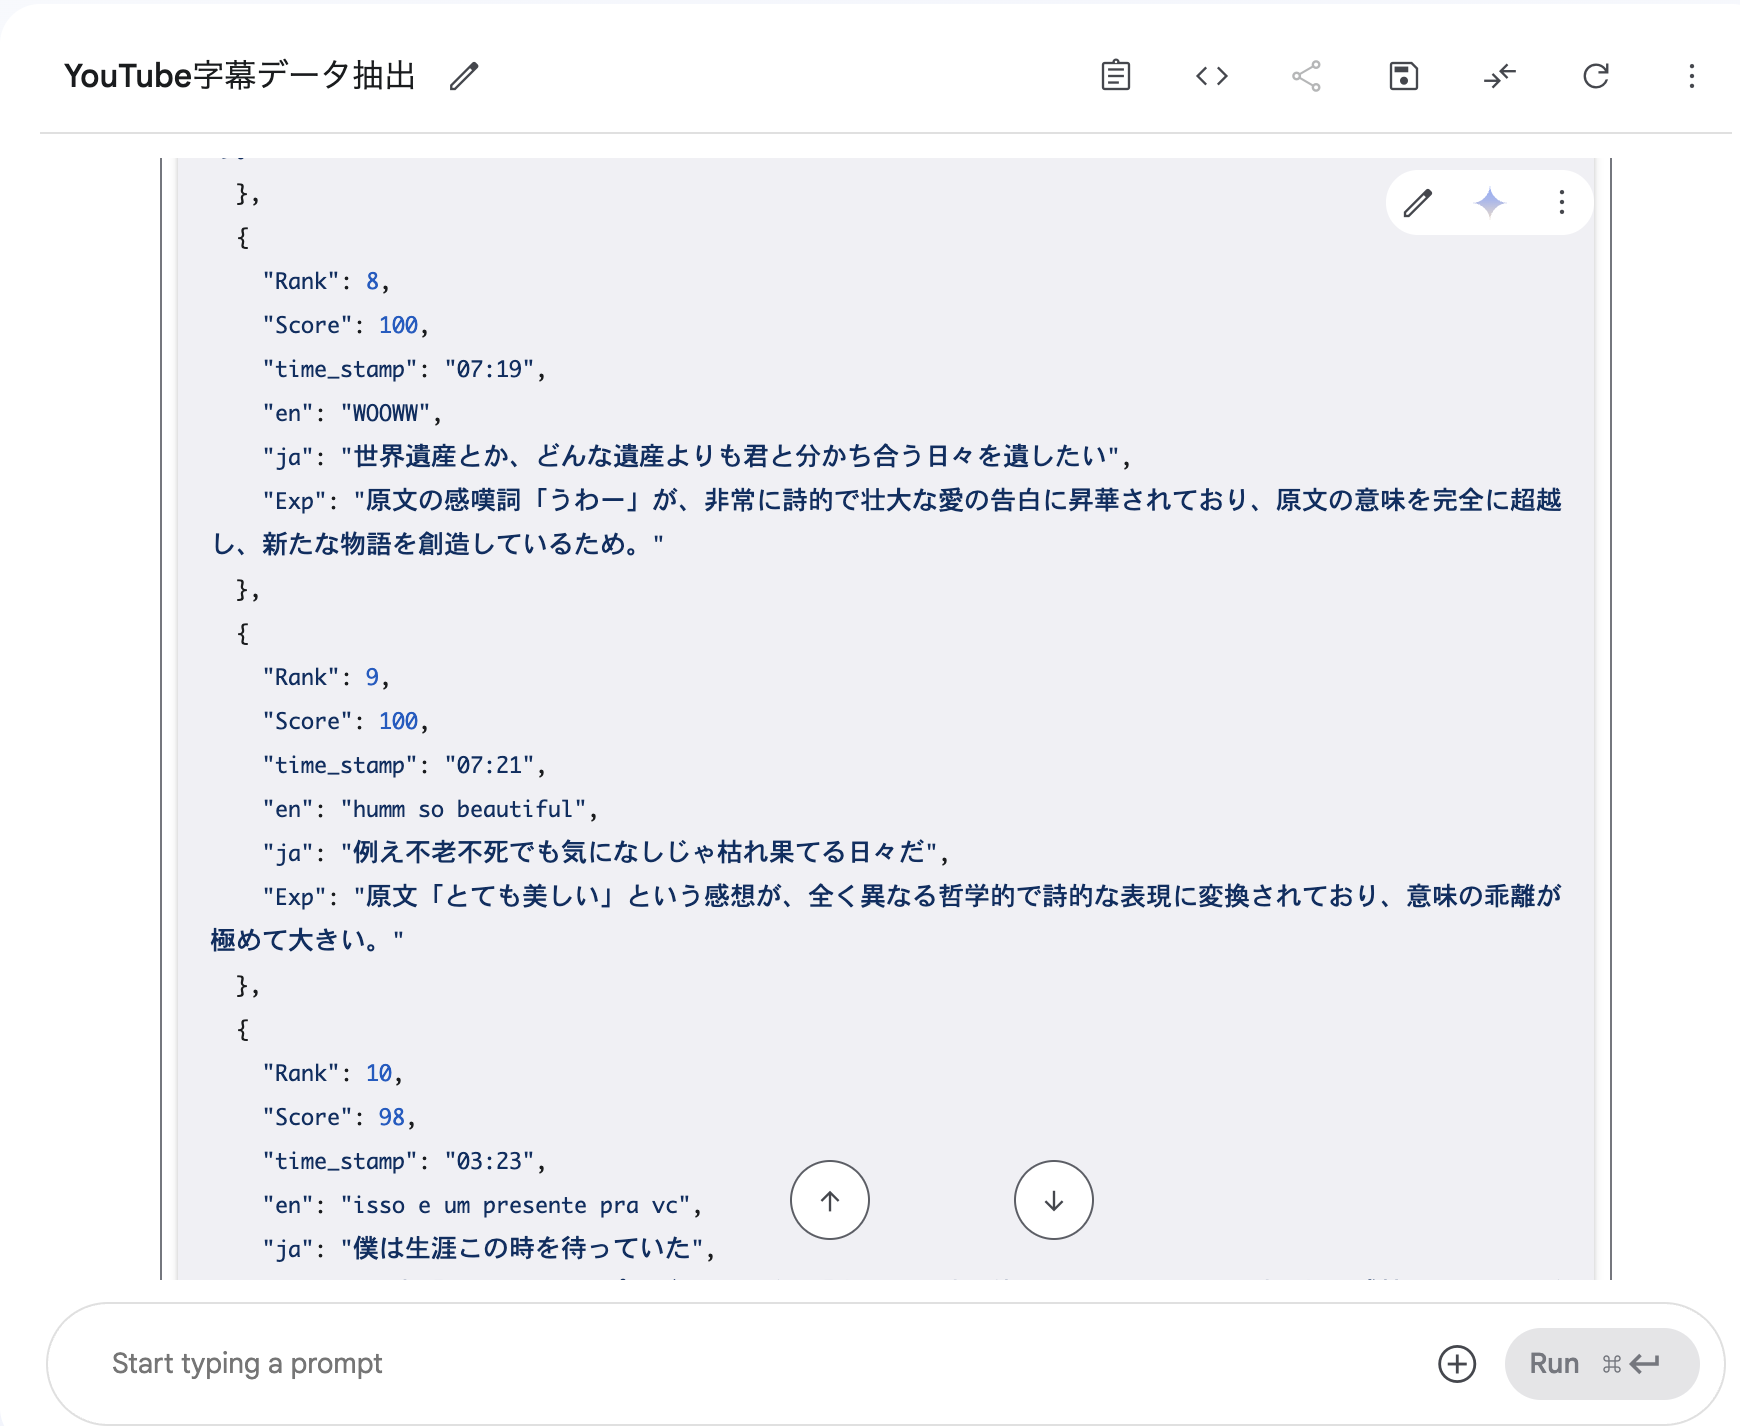The width and height of the screenshot is (1740, 1426).
Task: Open the top-right overflow menu
Action: click(1691, 75)
